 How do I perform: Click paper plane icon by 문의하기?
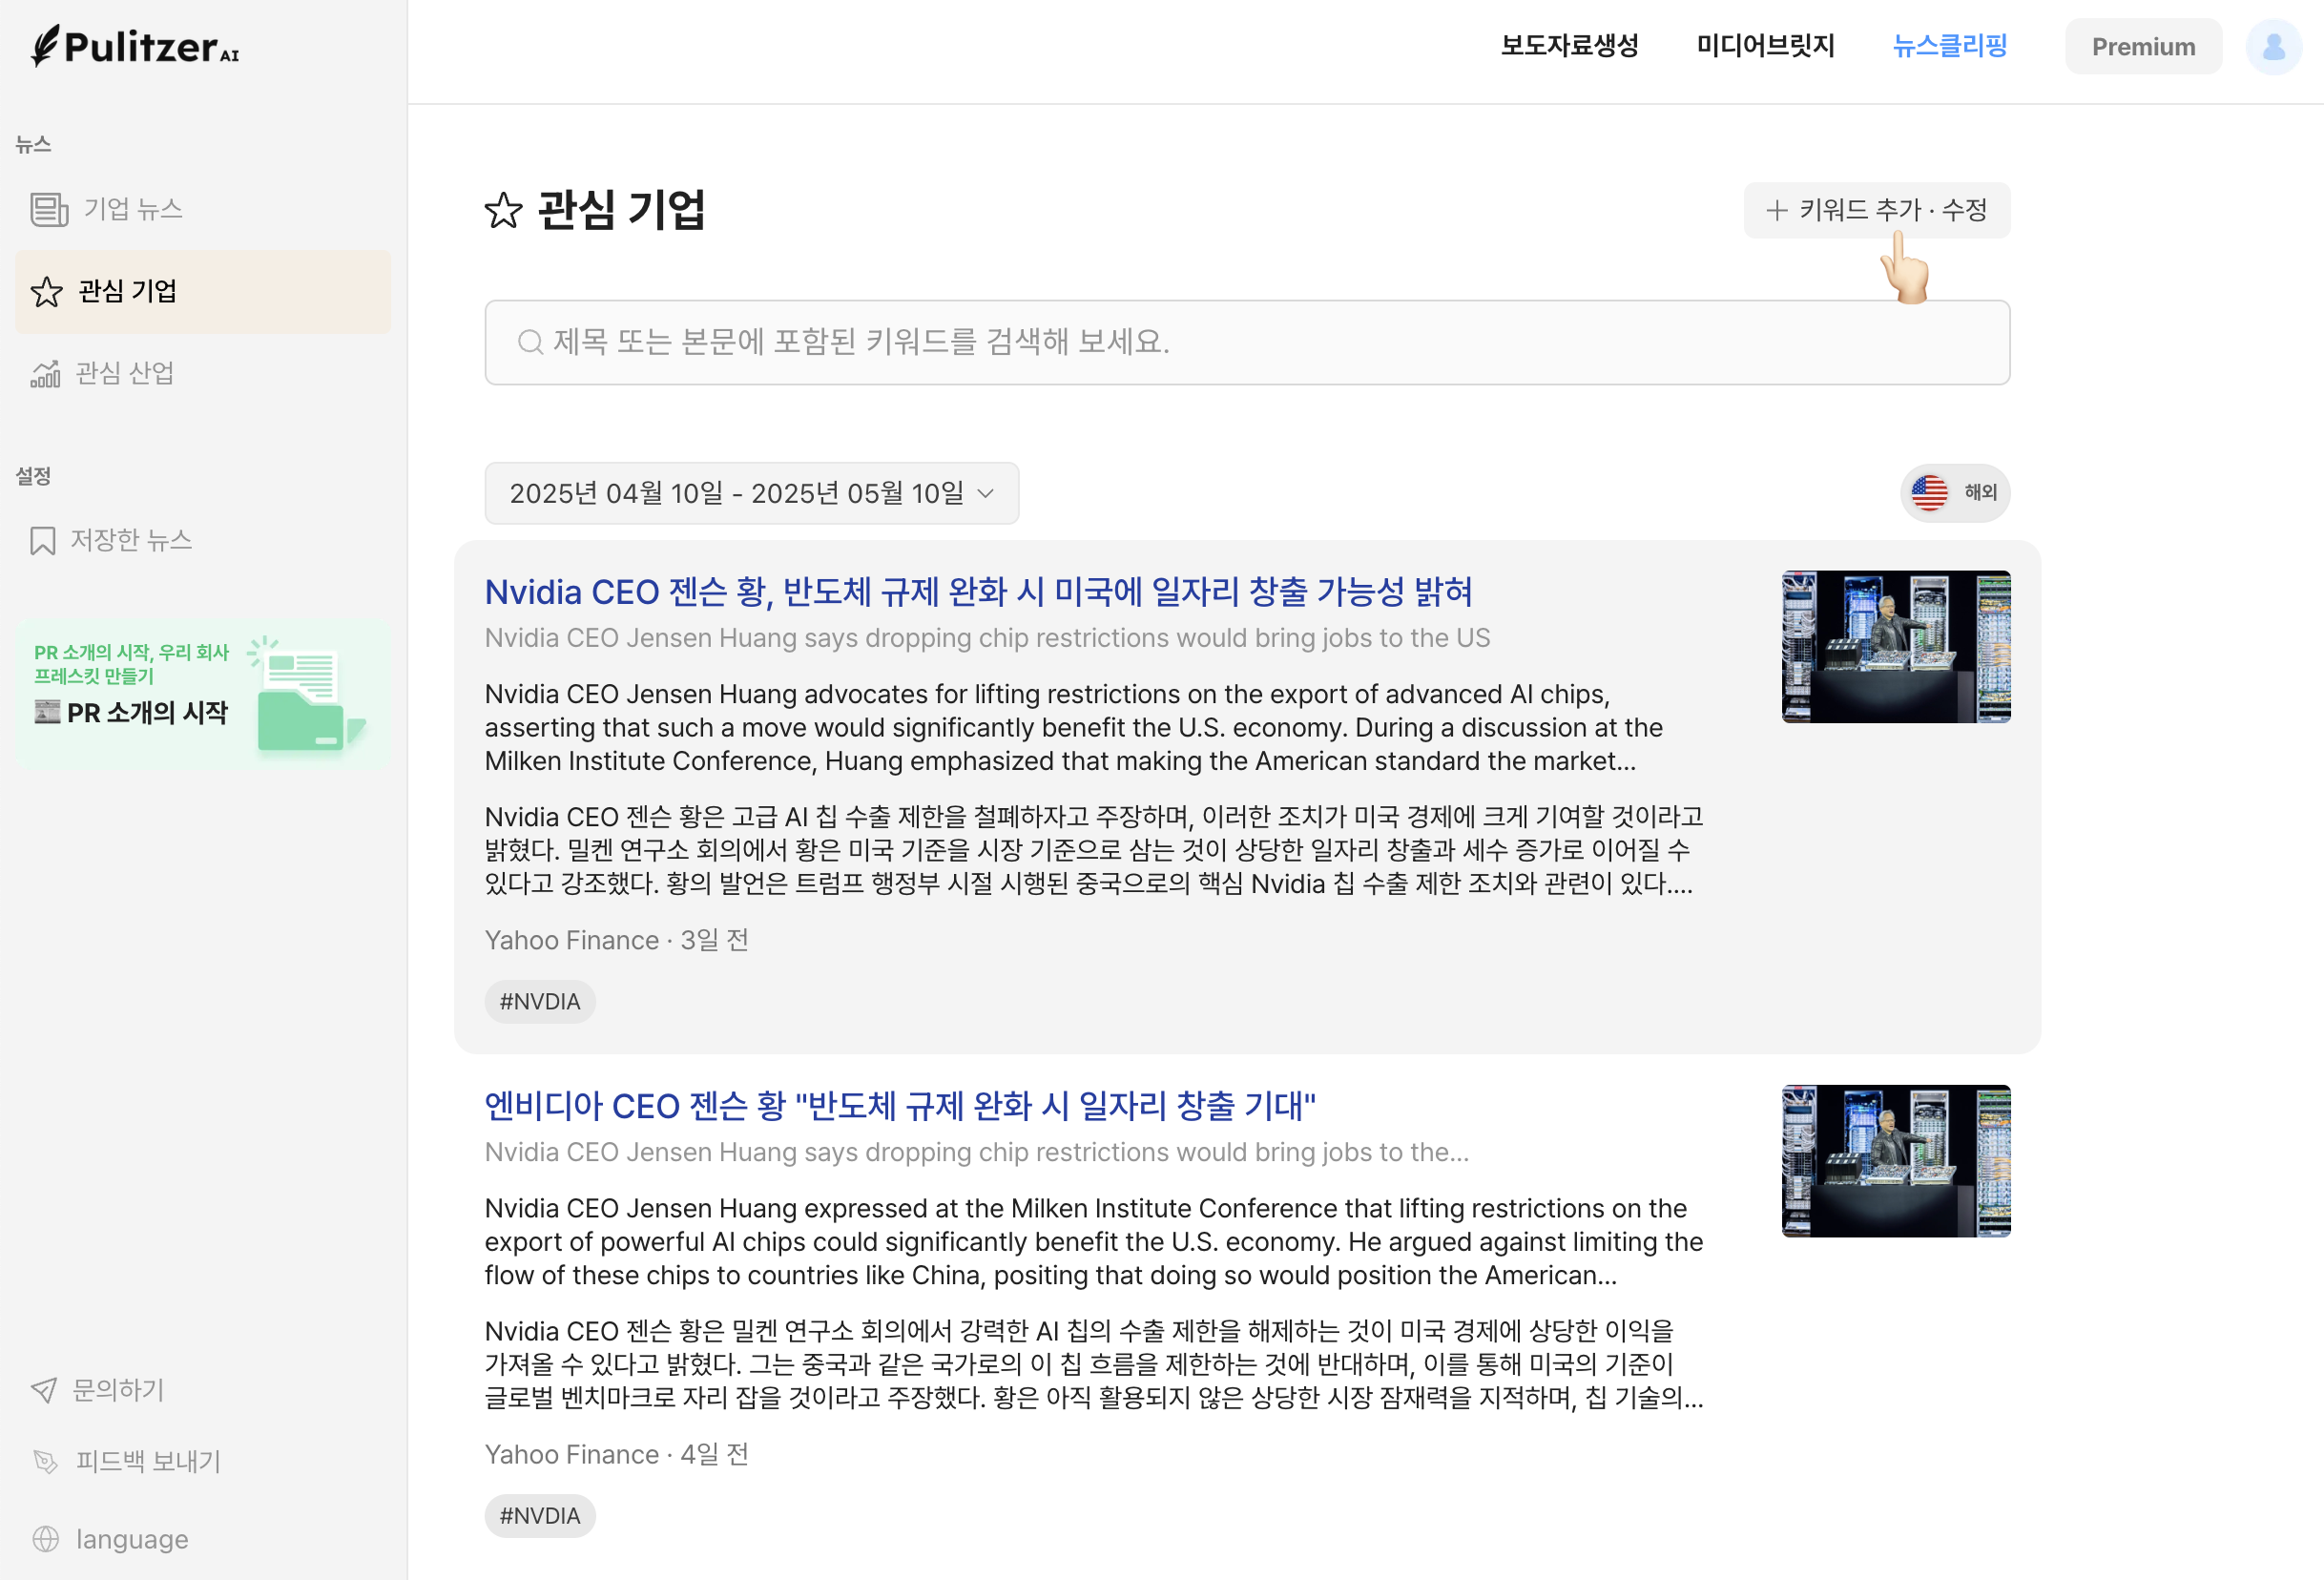[44, 1389]
